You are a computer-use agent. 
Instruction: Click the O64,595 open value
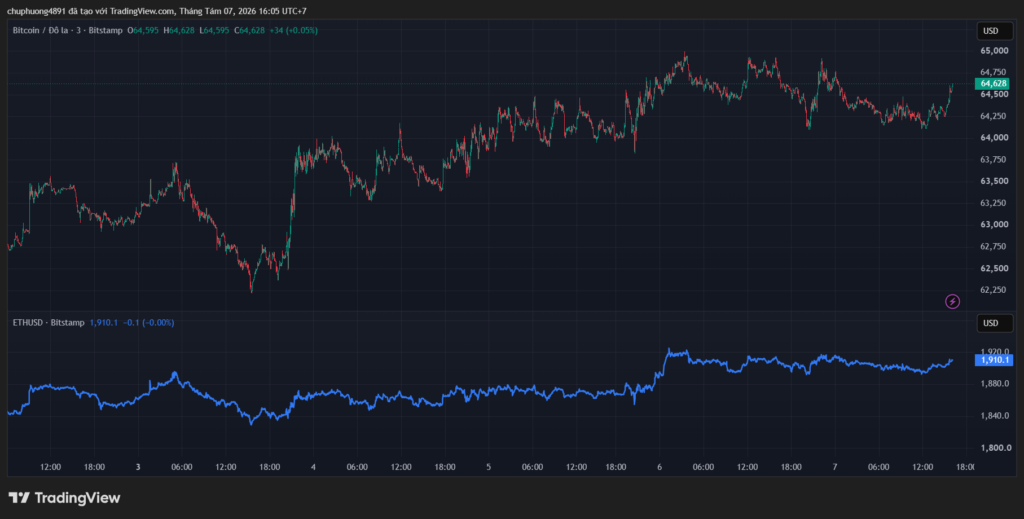(x=144, y=30)
